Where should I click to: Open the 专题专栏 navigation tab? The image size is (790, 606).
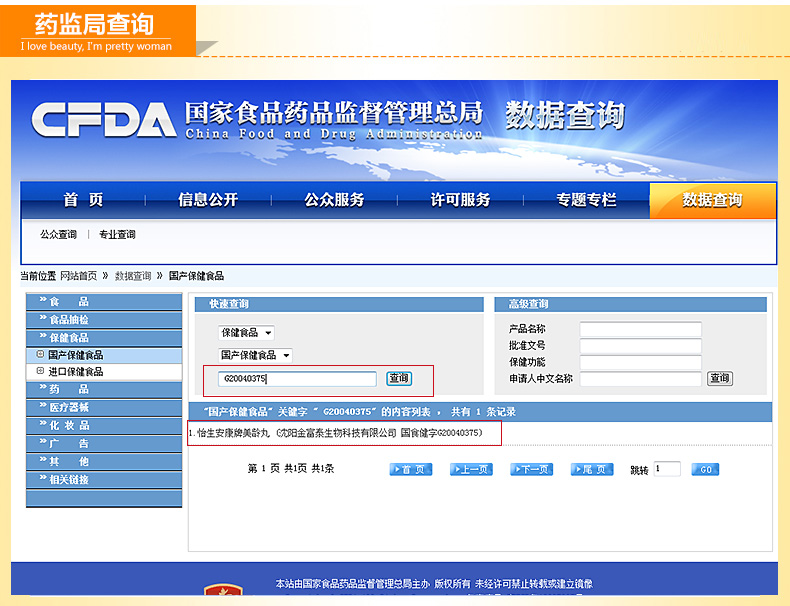(586, 200)
